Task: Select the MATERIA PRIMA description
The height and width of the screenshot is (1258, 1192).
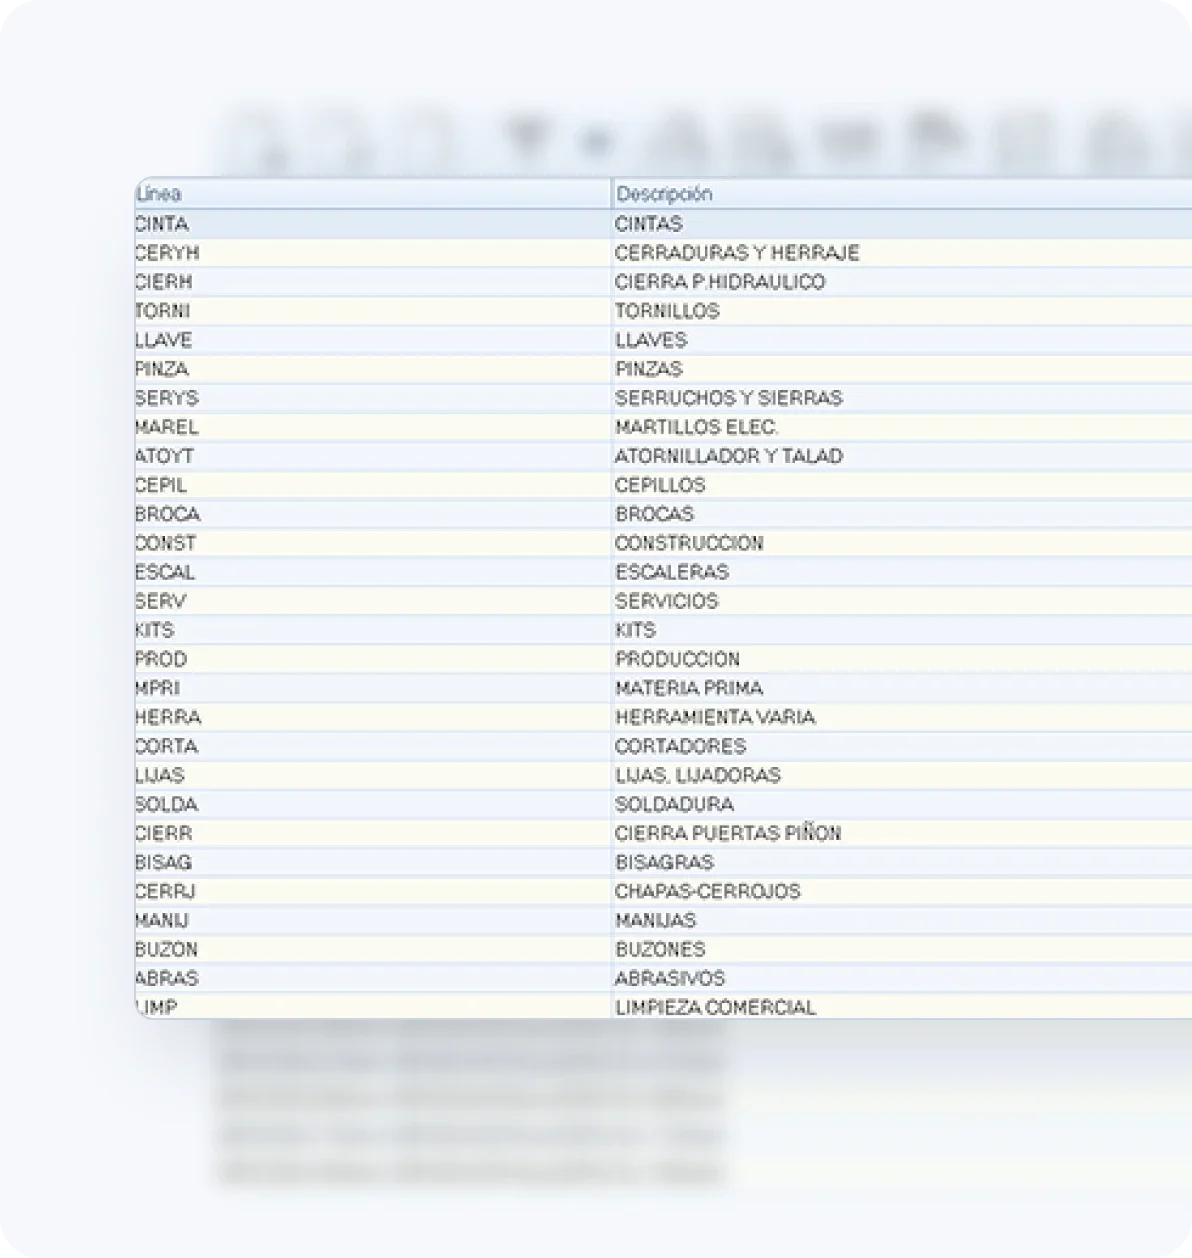Action: pyautogui.click(x=689, y=688)
